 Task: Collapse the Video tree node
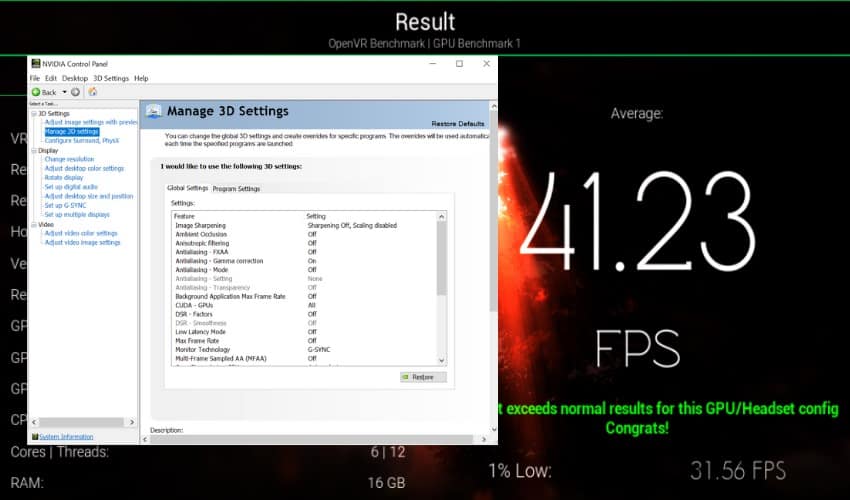pyautogui.click(x=34, y=224)
